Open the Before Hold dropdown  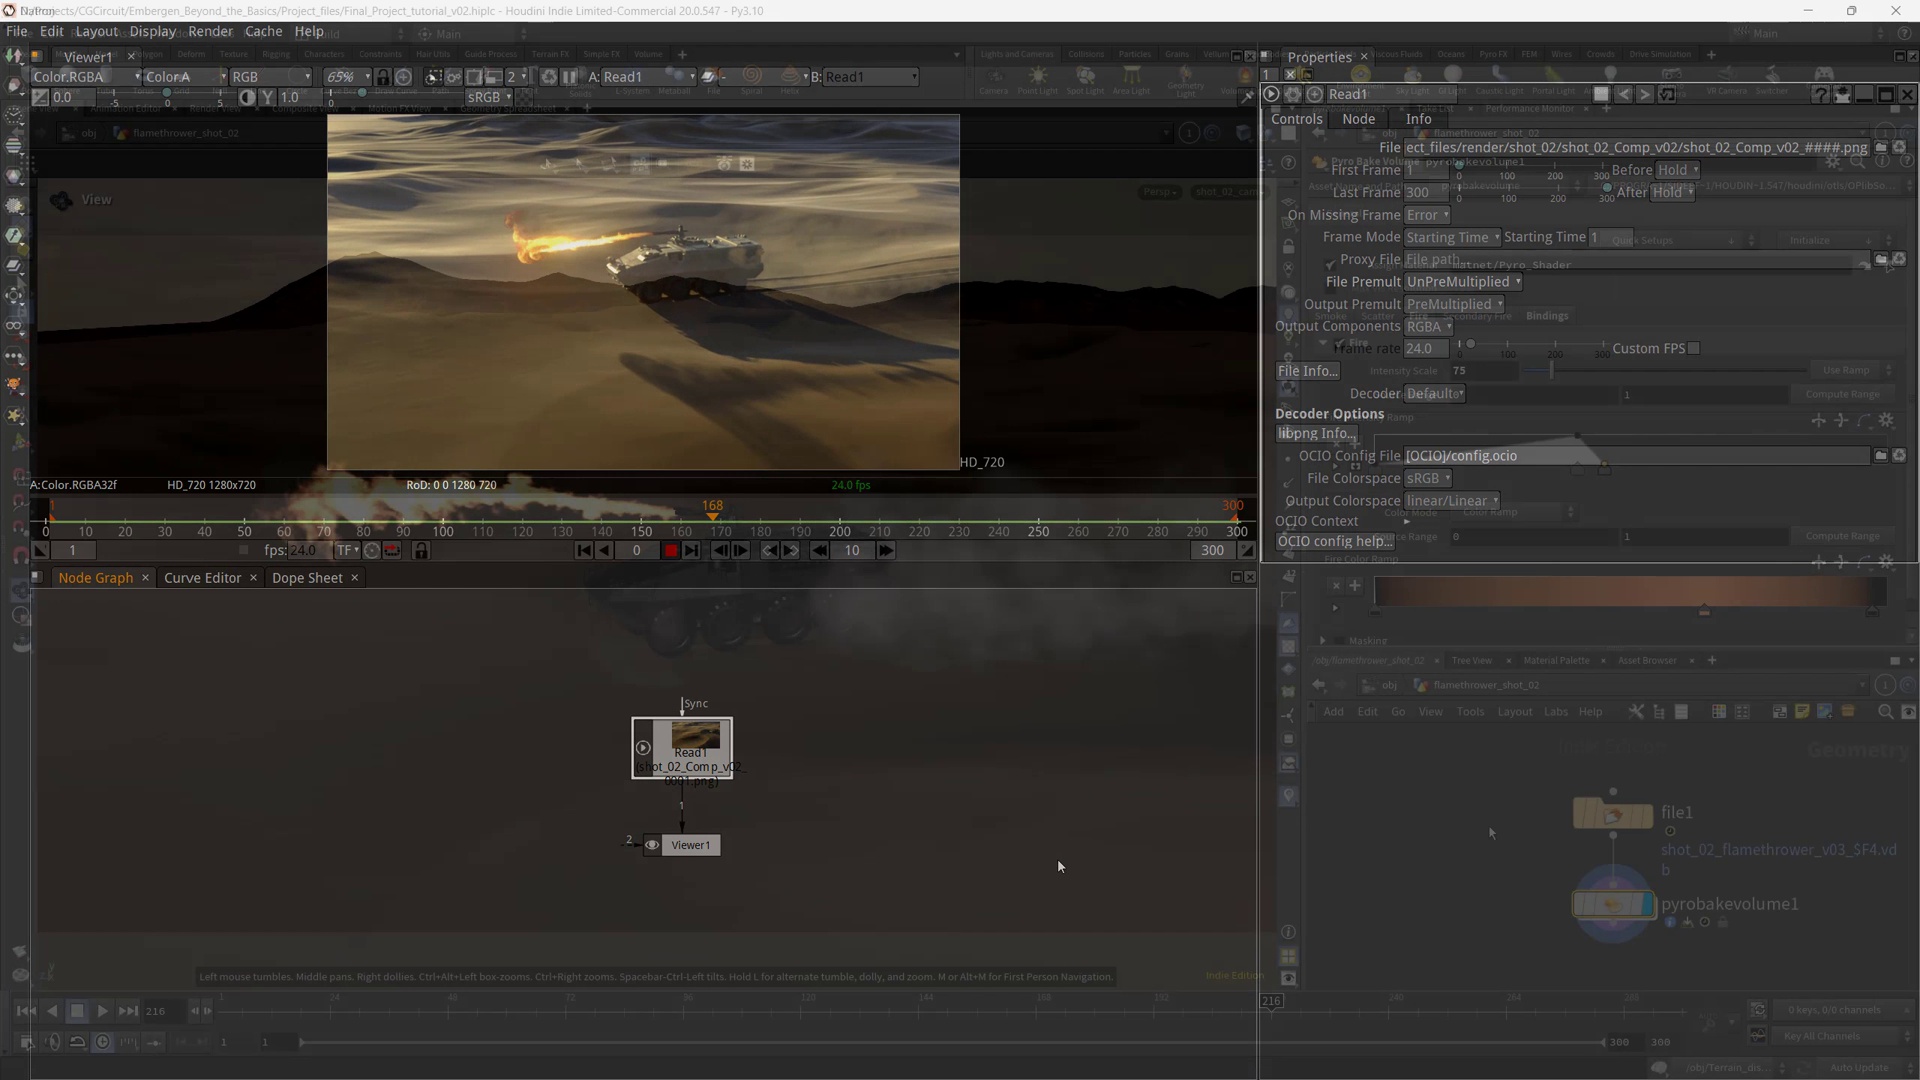tap(1677, 170)
